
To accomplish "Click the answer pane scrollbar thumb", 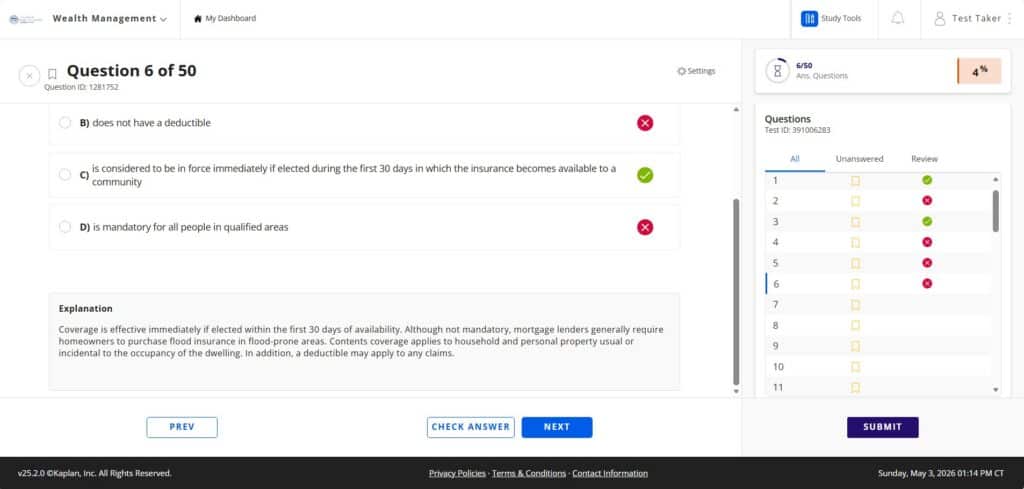I will click(x=737, y=292).
